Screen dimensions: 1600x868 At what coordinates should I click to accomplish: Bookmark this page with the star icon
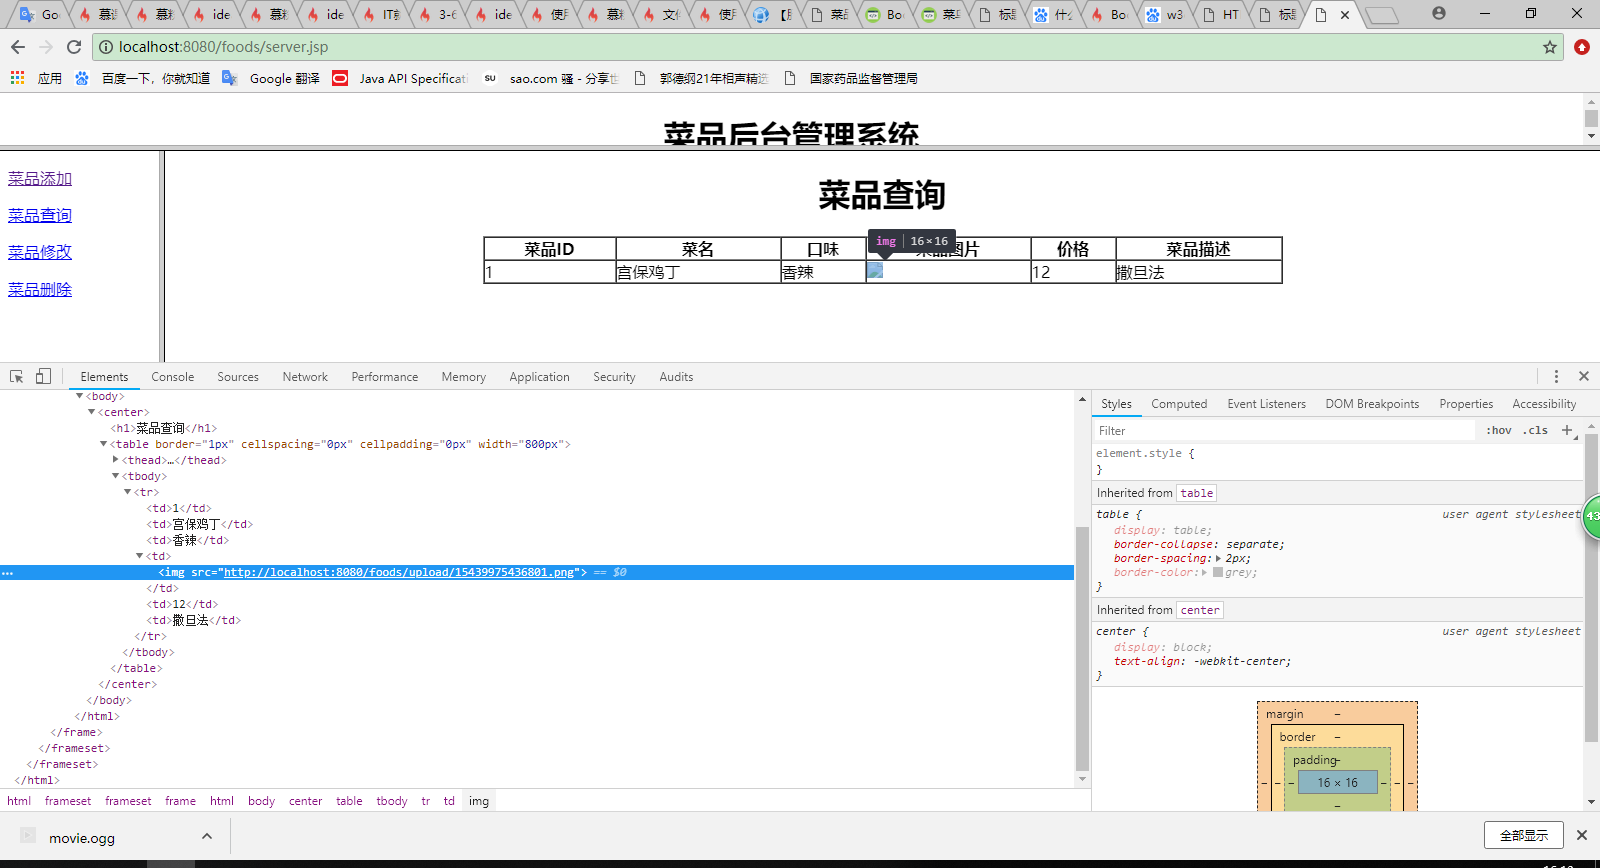tap(1550, 47)
